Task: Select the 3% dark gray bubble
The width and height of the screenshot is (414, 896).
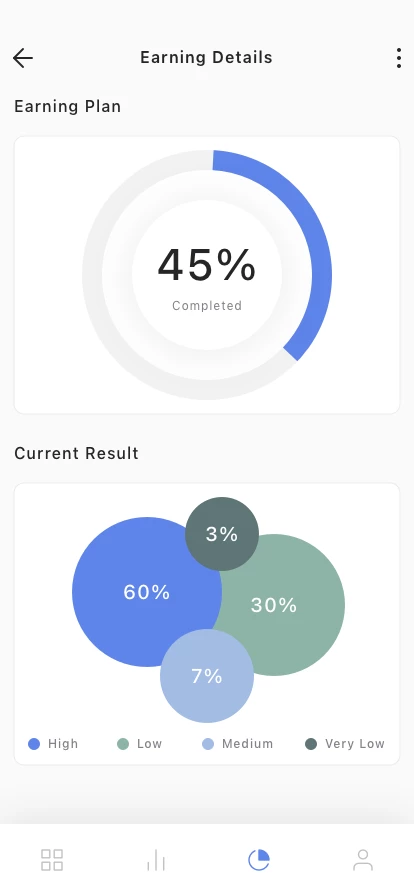Action: coord(222,534)
